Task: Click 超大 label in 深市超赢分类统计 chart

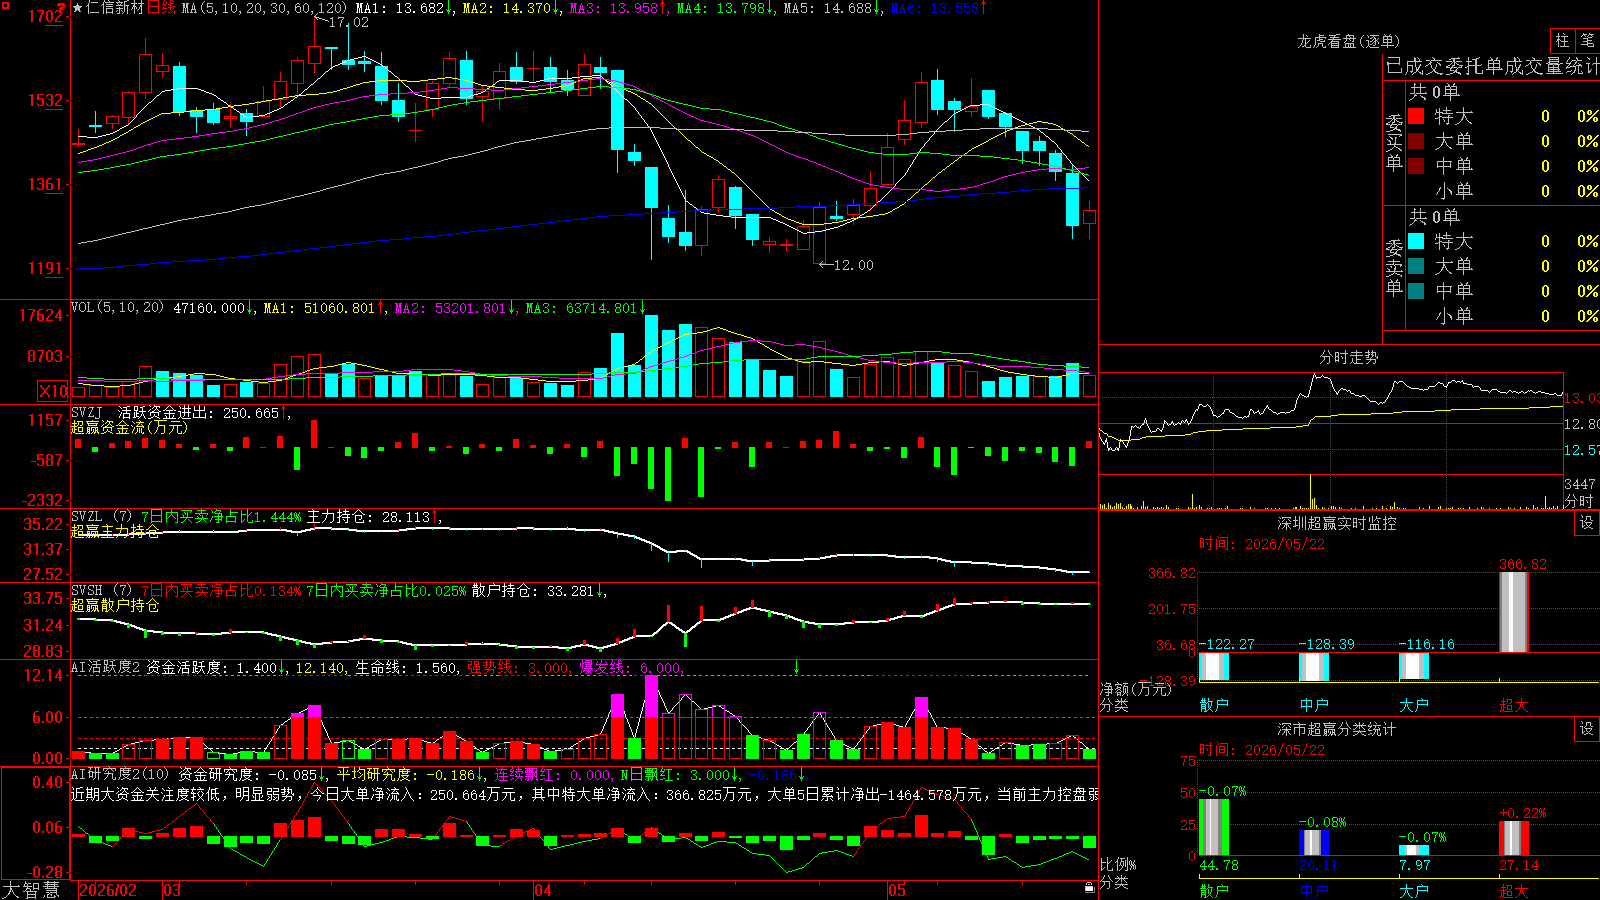Action: click(x=1514, y=891)
